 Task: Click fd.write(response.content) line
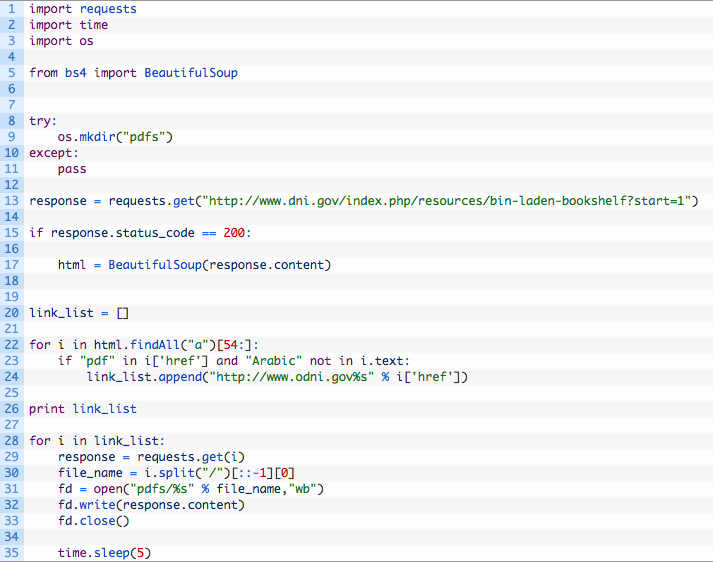point(151,505)
